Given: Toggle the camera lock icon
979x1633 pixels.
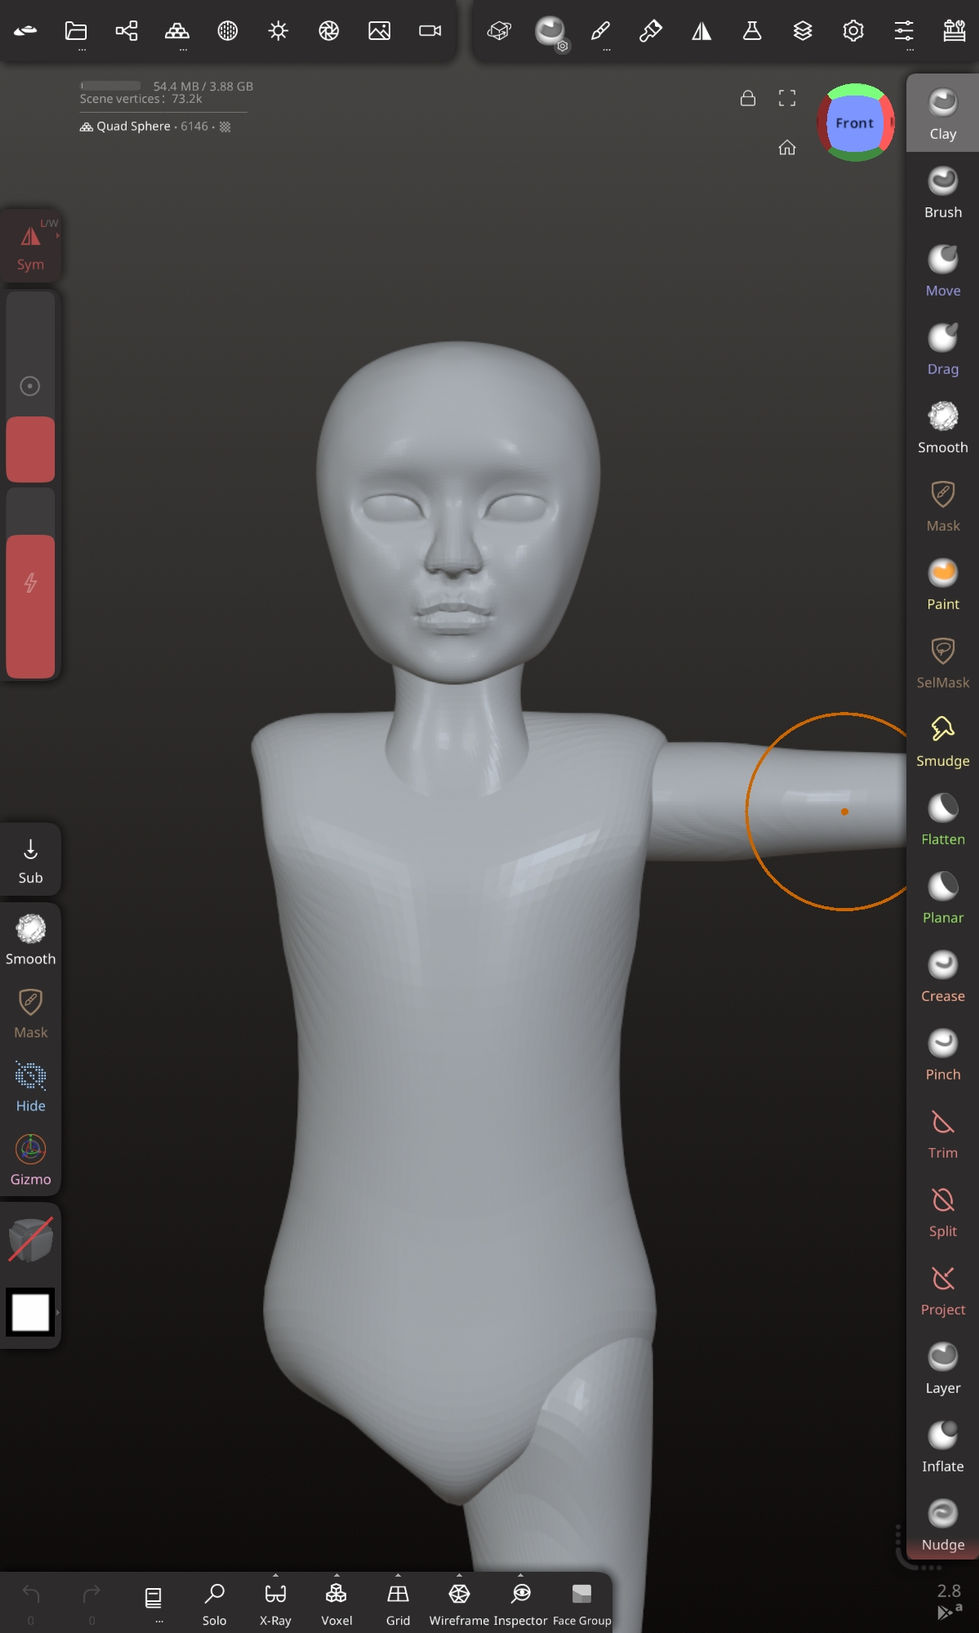Looking at the screenshot, I should [747, 98].
